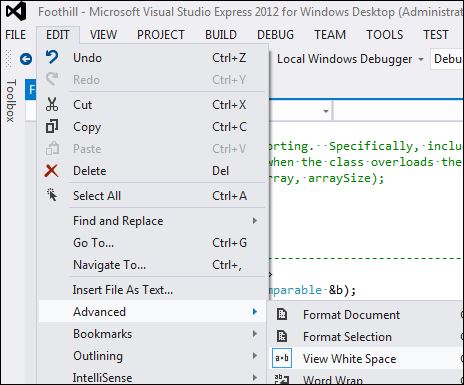This screenshot has width=464, height=385.
Task: Choose Undo from the Edit menu
Action: [152, 58]
